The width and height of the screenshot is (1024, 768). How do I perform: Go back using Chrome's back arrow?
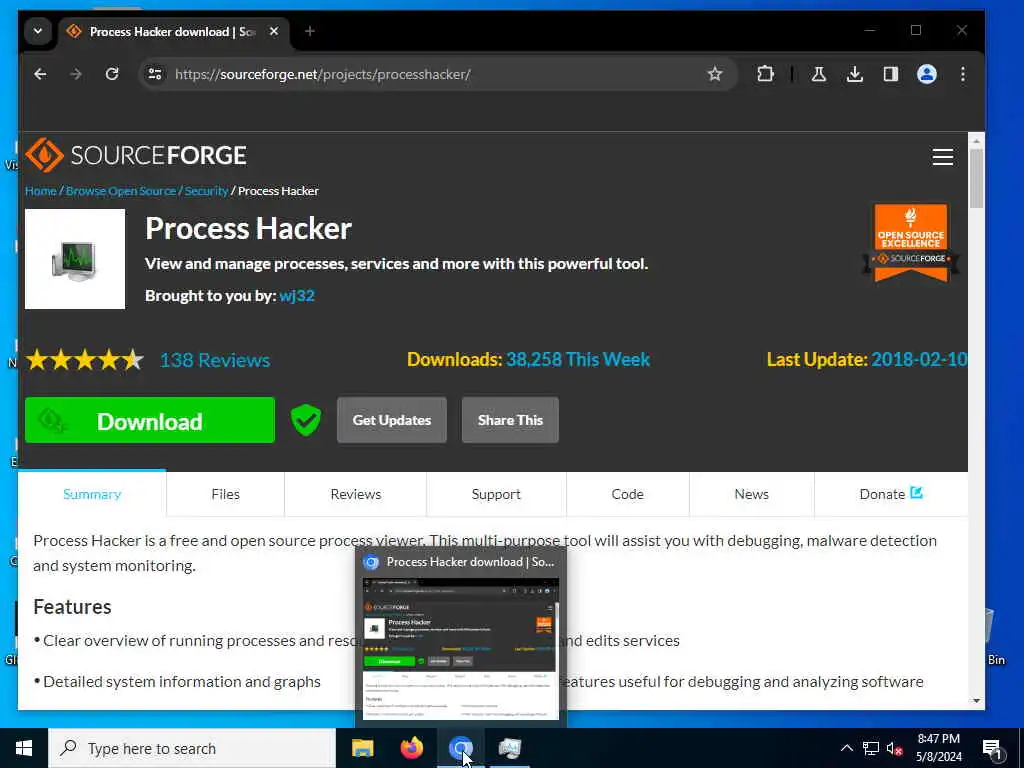40,74
